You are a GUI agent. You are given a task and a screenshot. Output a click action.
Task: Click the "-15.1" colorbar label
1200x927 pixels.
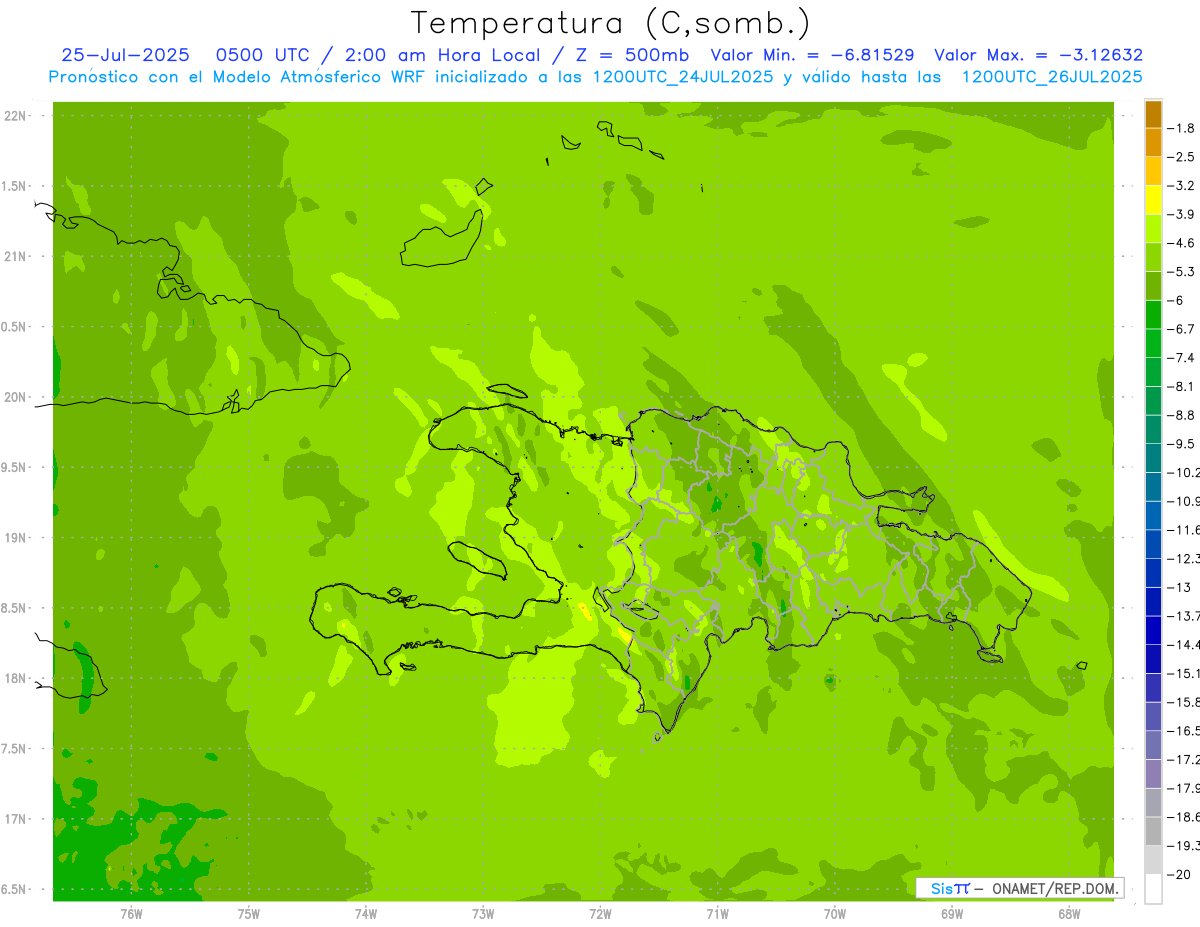pyautogui.click(x=1184, y=673)
